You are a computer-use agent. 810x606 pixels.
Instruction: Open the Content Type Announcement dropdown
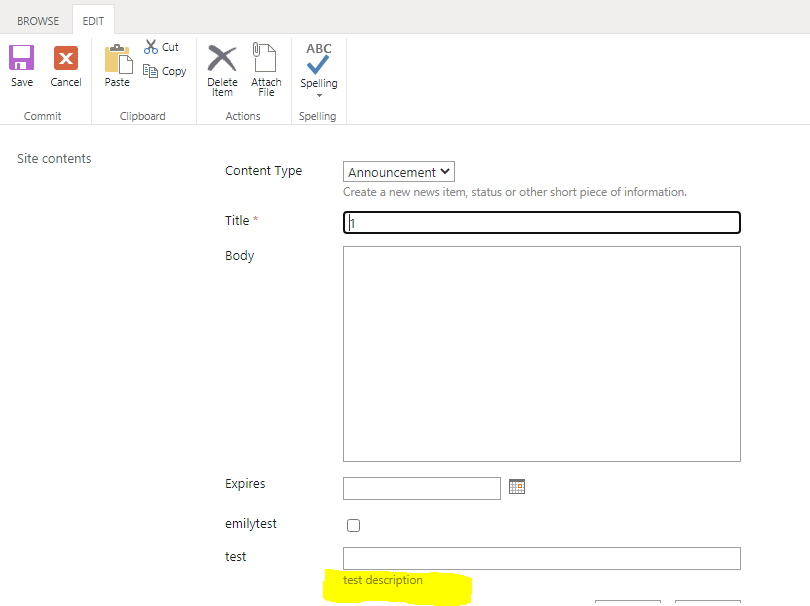[399, 172]
